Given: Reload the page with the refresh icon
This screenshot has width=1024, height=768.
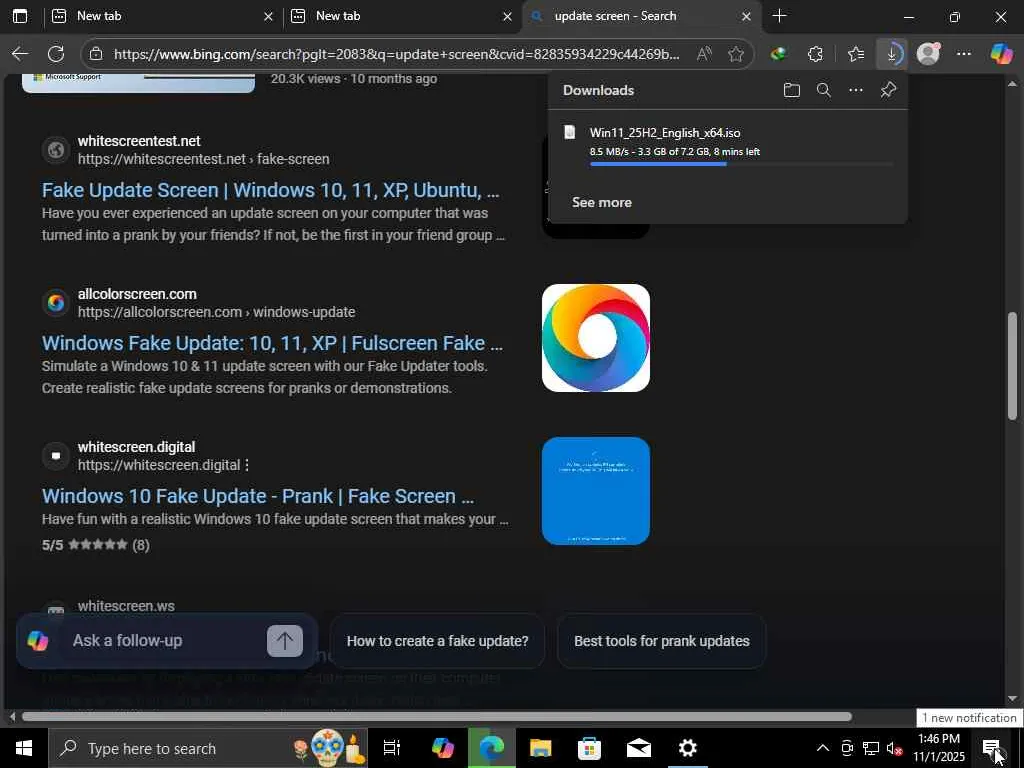Looking at the screenshot, I should pos(56,54).
